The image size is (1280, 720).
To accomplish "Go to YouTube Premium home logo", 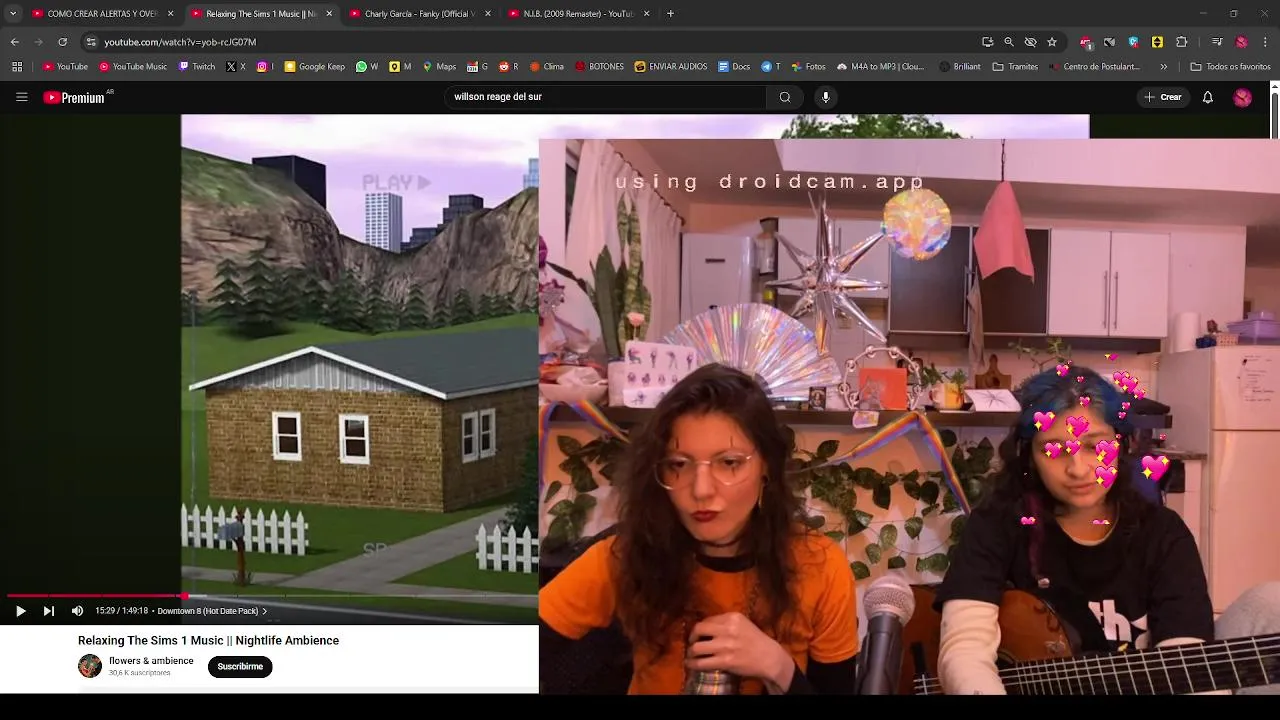I will (x=74, y=97).
